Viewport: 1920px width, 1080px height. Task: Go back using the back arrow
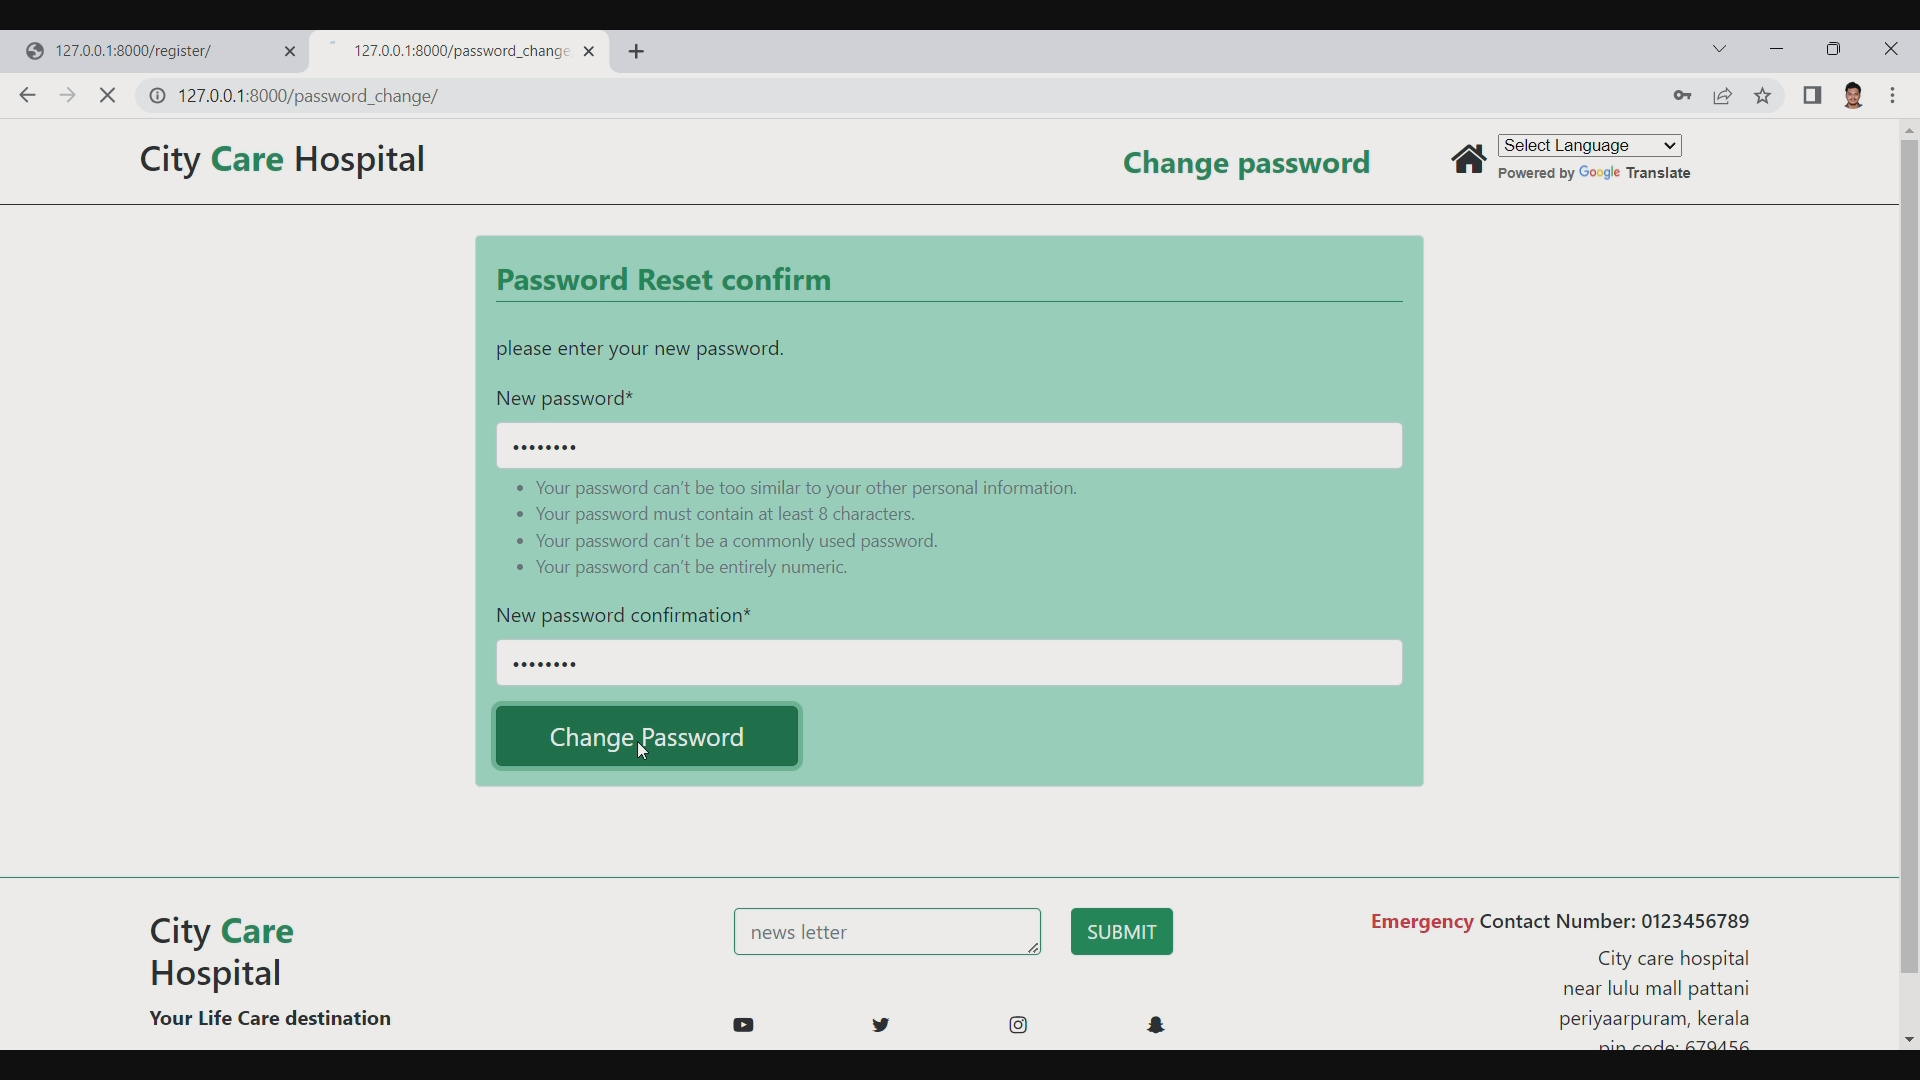27,95
